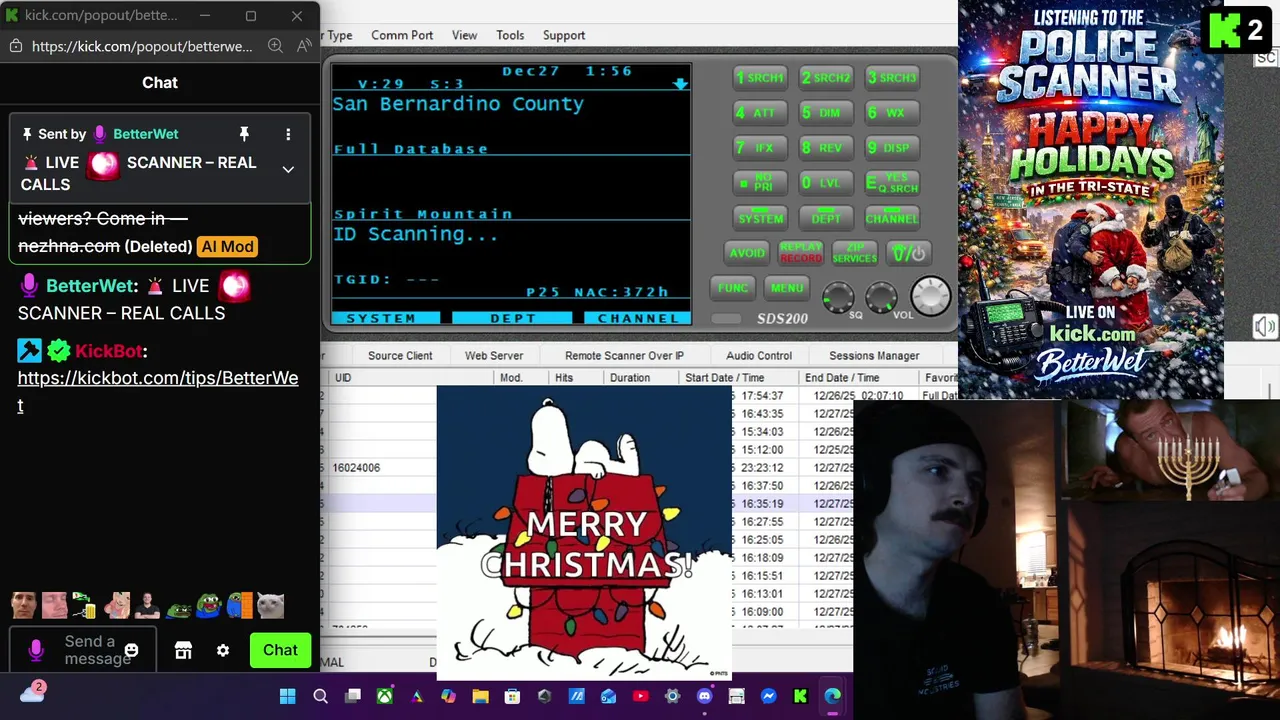Open the View menu
The width and height of the screenshot is (1280, 720).
coord(464,35)
